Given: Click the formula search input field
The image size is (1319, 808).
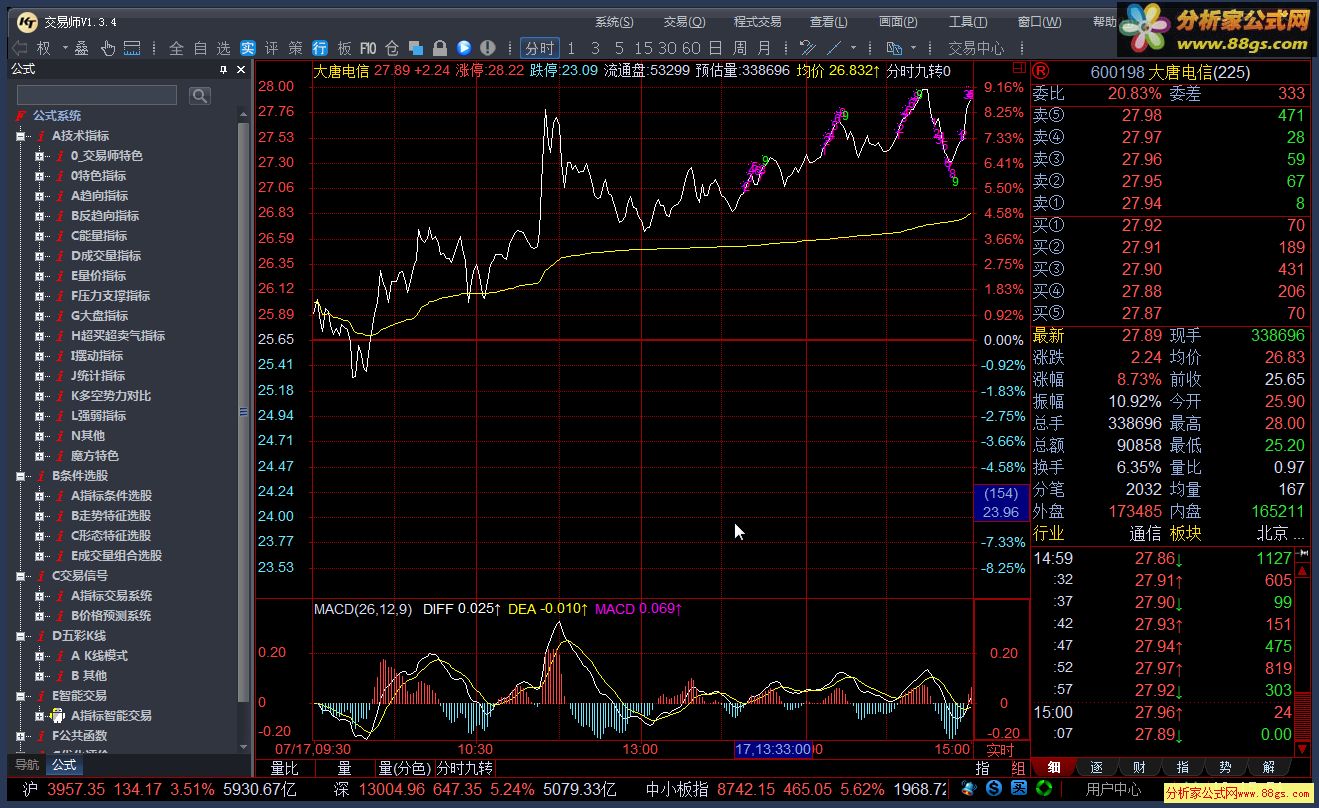Looking at the screenshot, I should click(x=97, y=95).
